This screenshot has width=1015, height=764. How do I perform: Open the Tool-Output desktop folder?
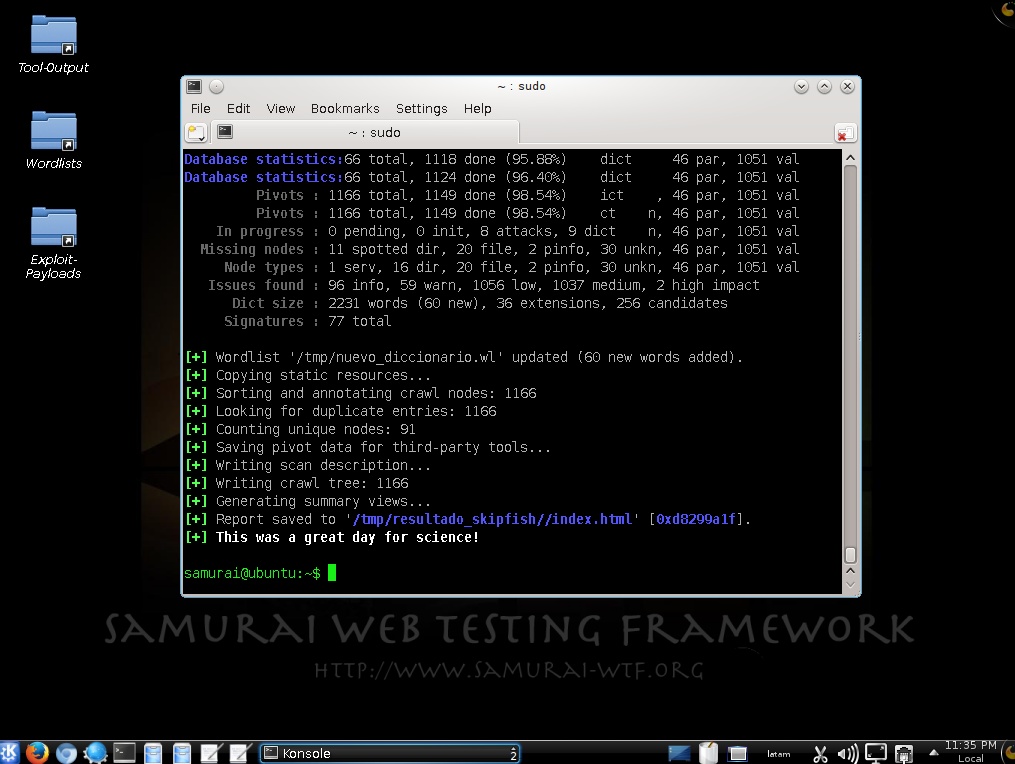coord(53,45)
